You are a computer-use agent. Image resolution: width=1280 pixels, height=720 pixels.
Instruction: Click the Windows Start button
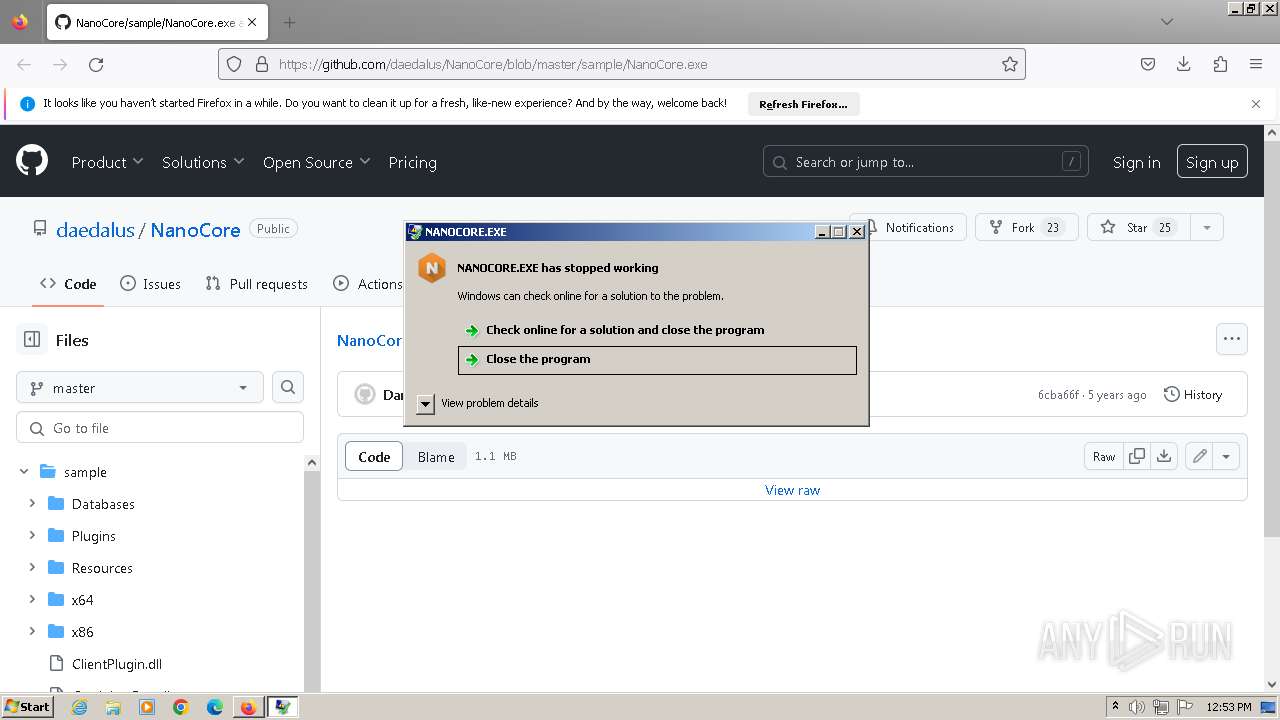(x=28, y=707)
